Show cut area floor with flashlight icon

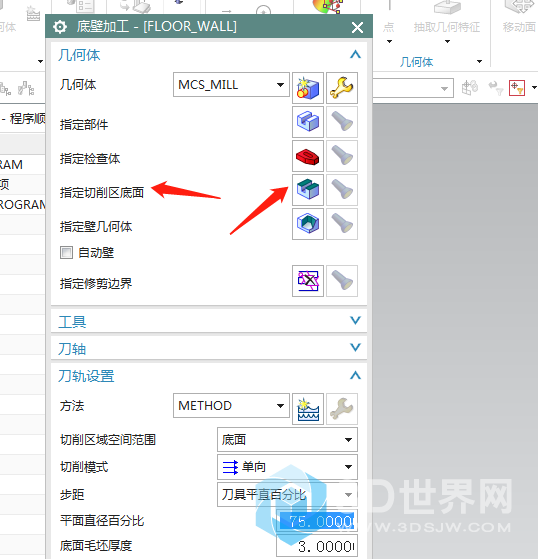coord(342,190)
